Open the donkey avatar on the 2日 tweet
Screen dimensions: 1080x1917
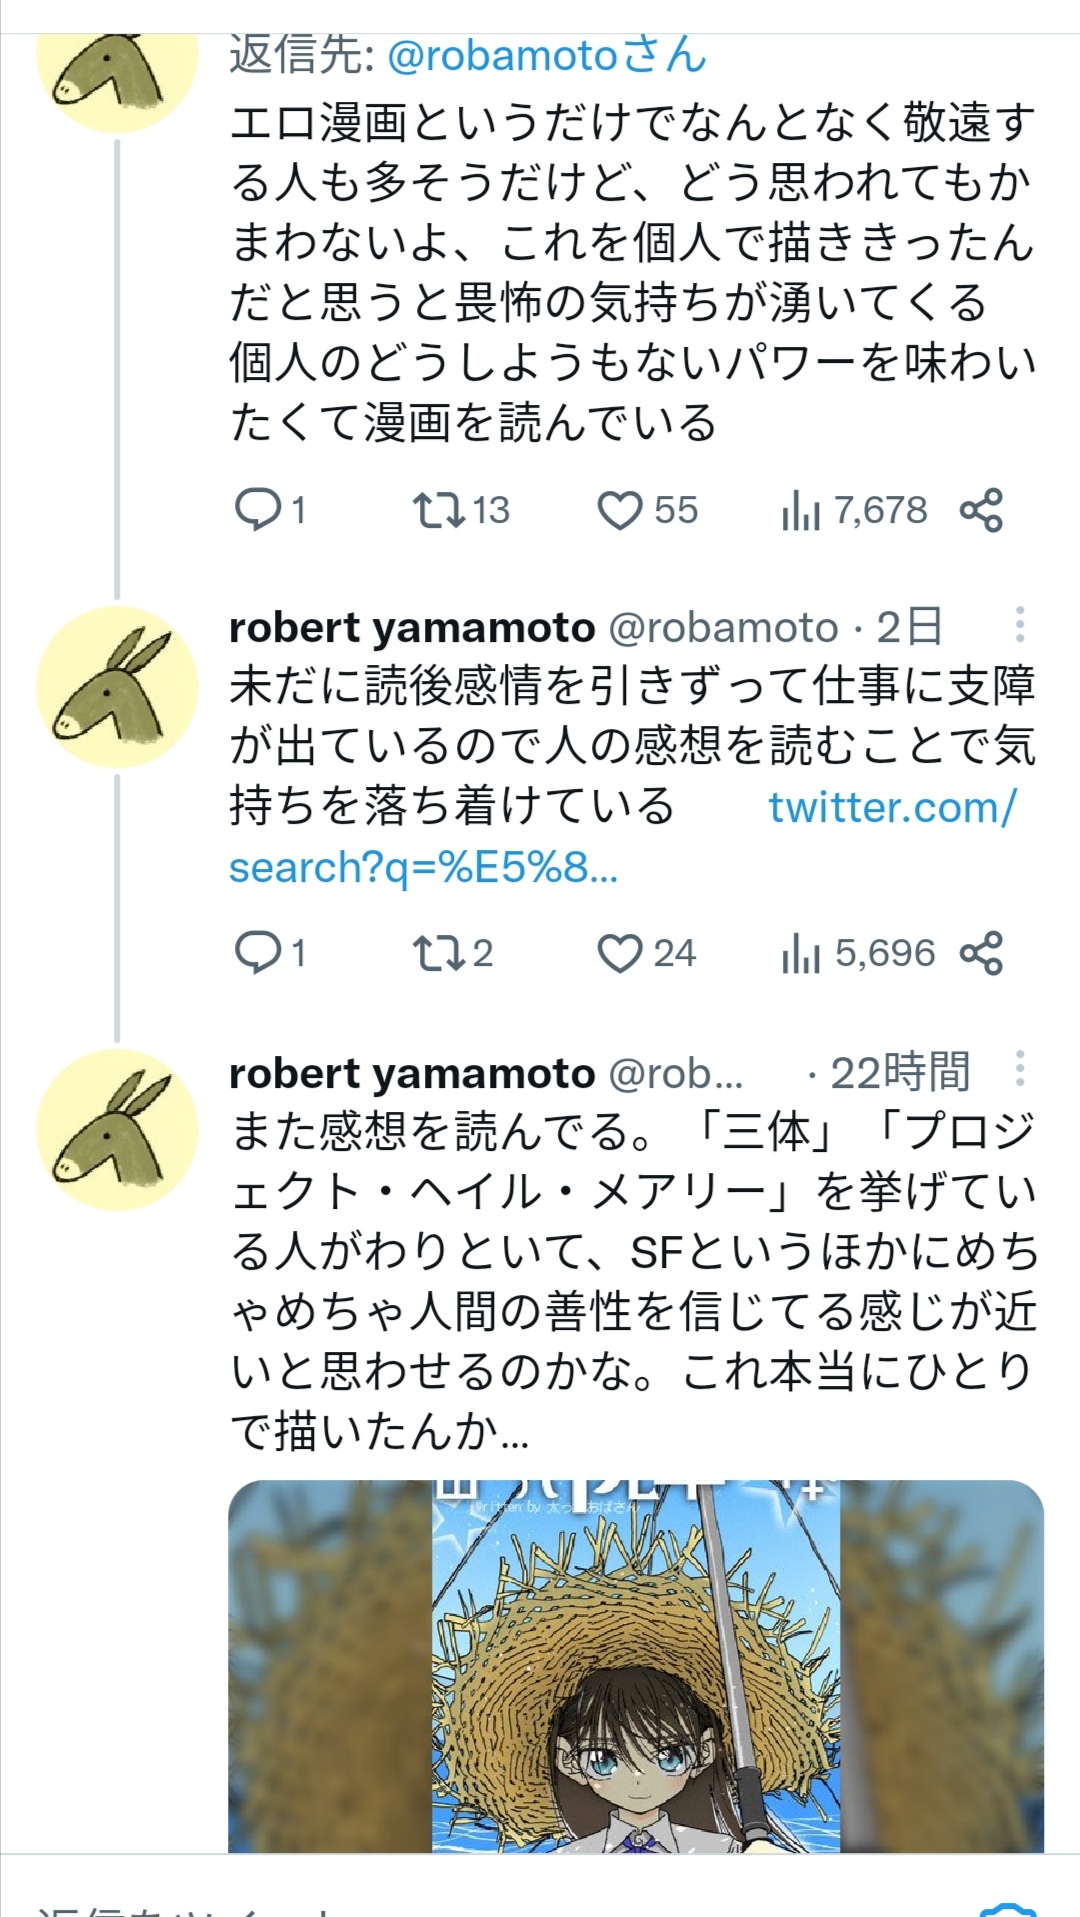[117, 687]
